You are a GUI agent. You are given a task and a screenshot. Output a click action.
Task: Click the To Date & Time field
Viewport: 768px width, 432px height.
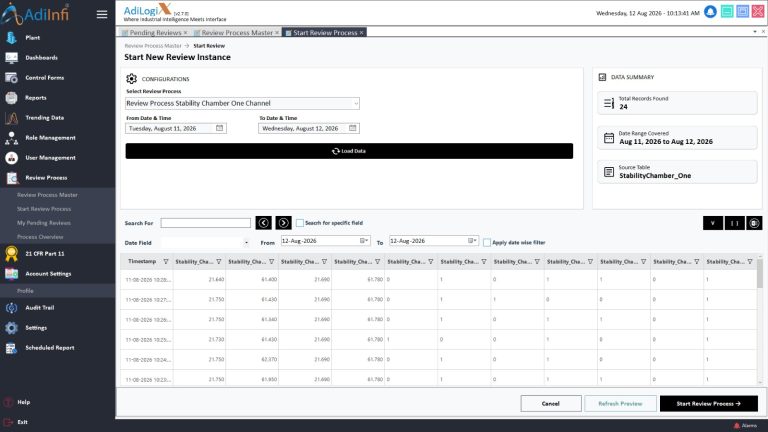tap(309, 128)
